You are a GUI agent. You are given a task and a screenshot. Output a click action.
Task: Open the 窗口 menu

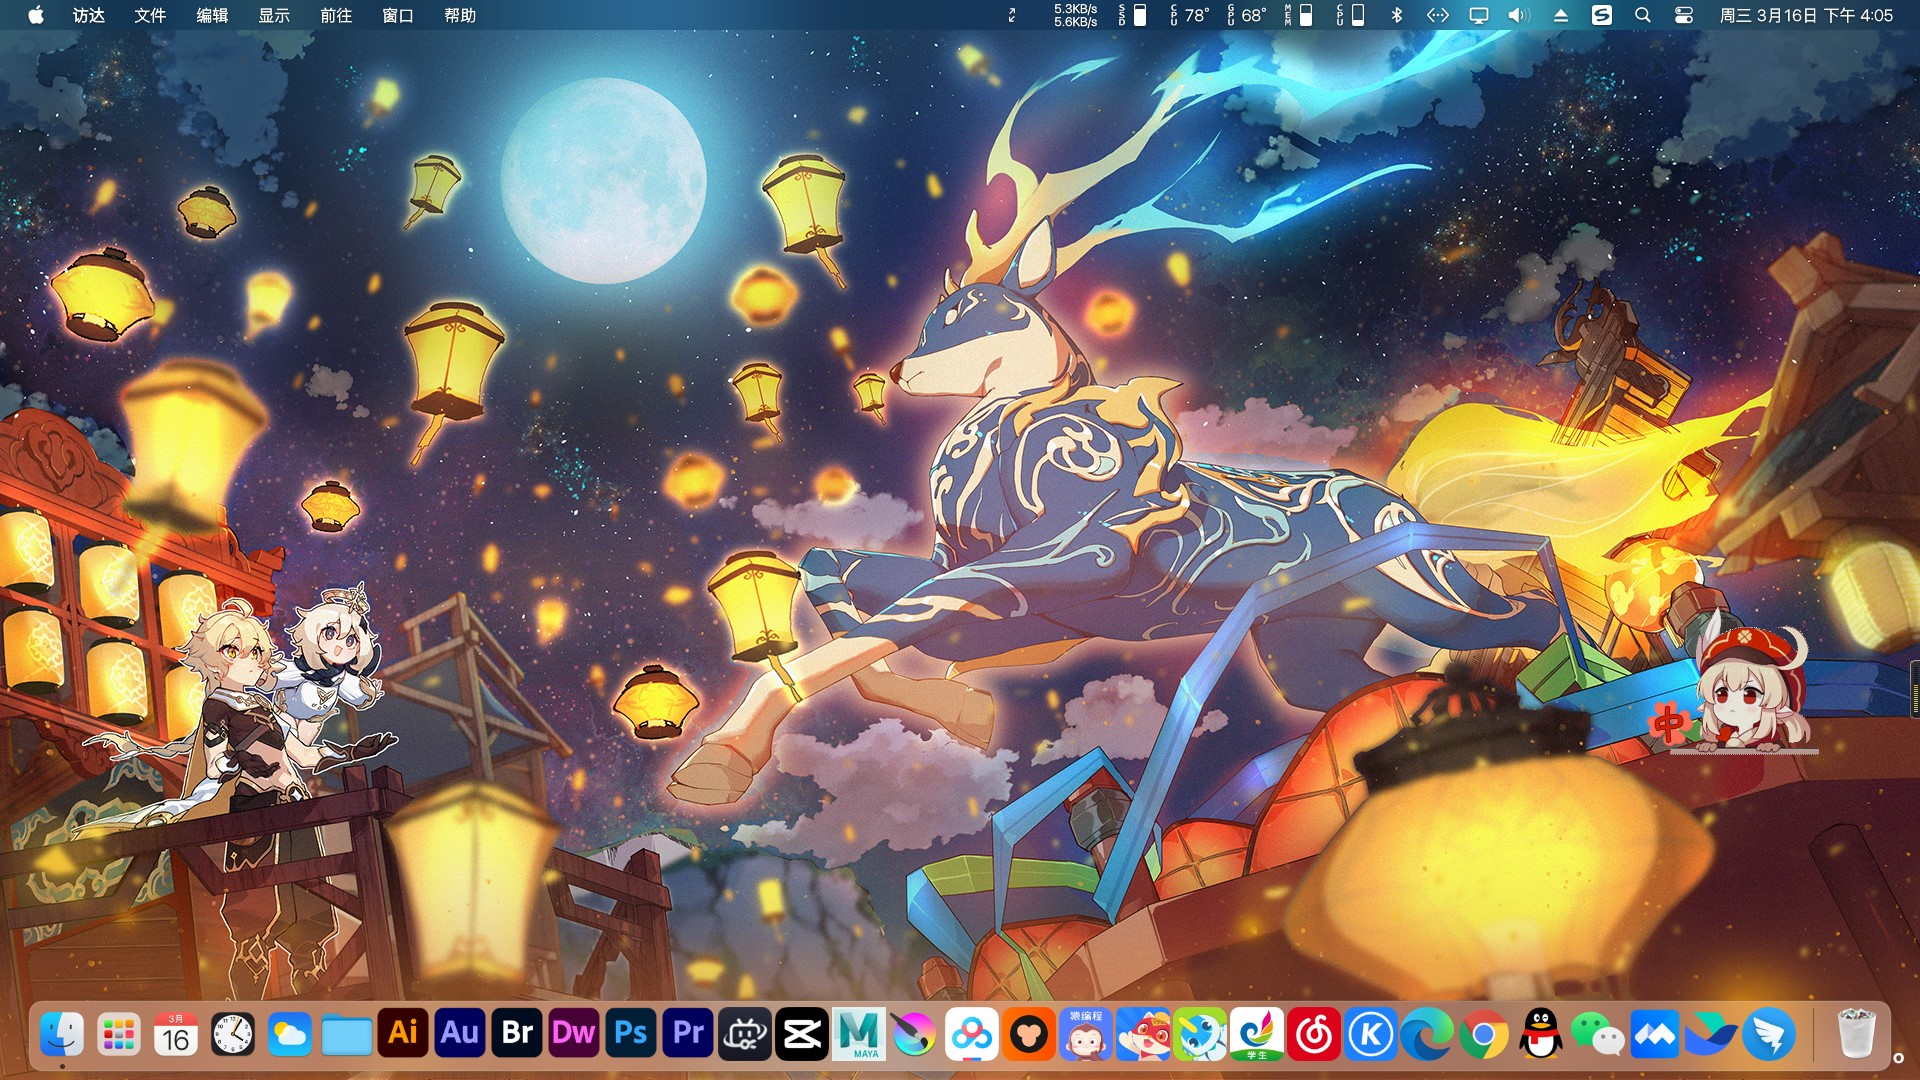[398, 15]
